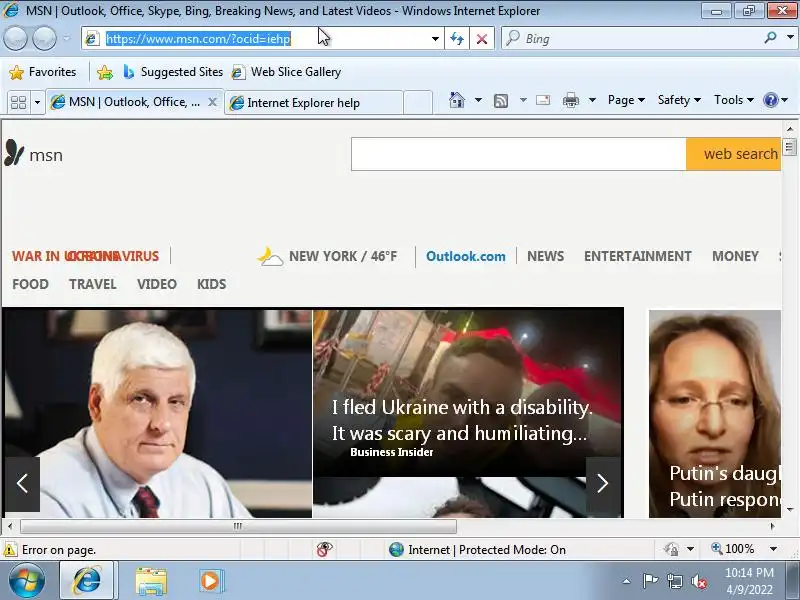
Task: Open the Tools menu
Action: tap(734, 100)
